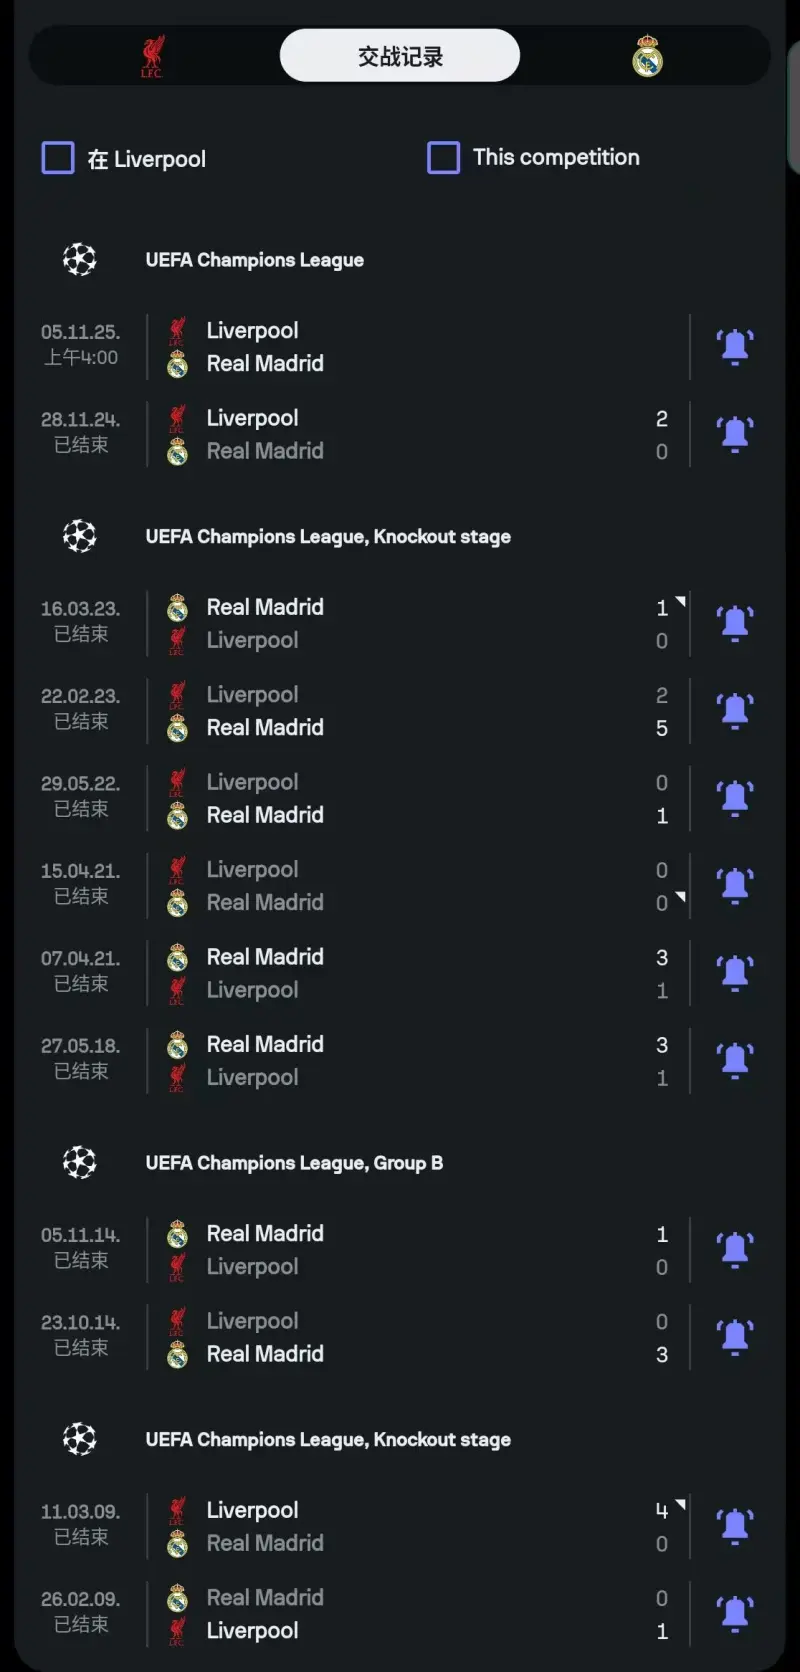Tap bell icon beside 22.02.23 match

pyautogui.click(x=735, y=711)
